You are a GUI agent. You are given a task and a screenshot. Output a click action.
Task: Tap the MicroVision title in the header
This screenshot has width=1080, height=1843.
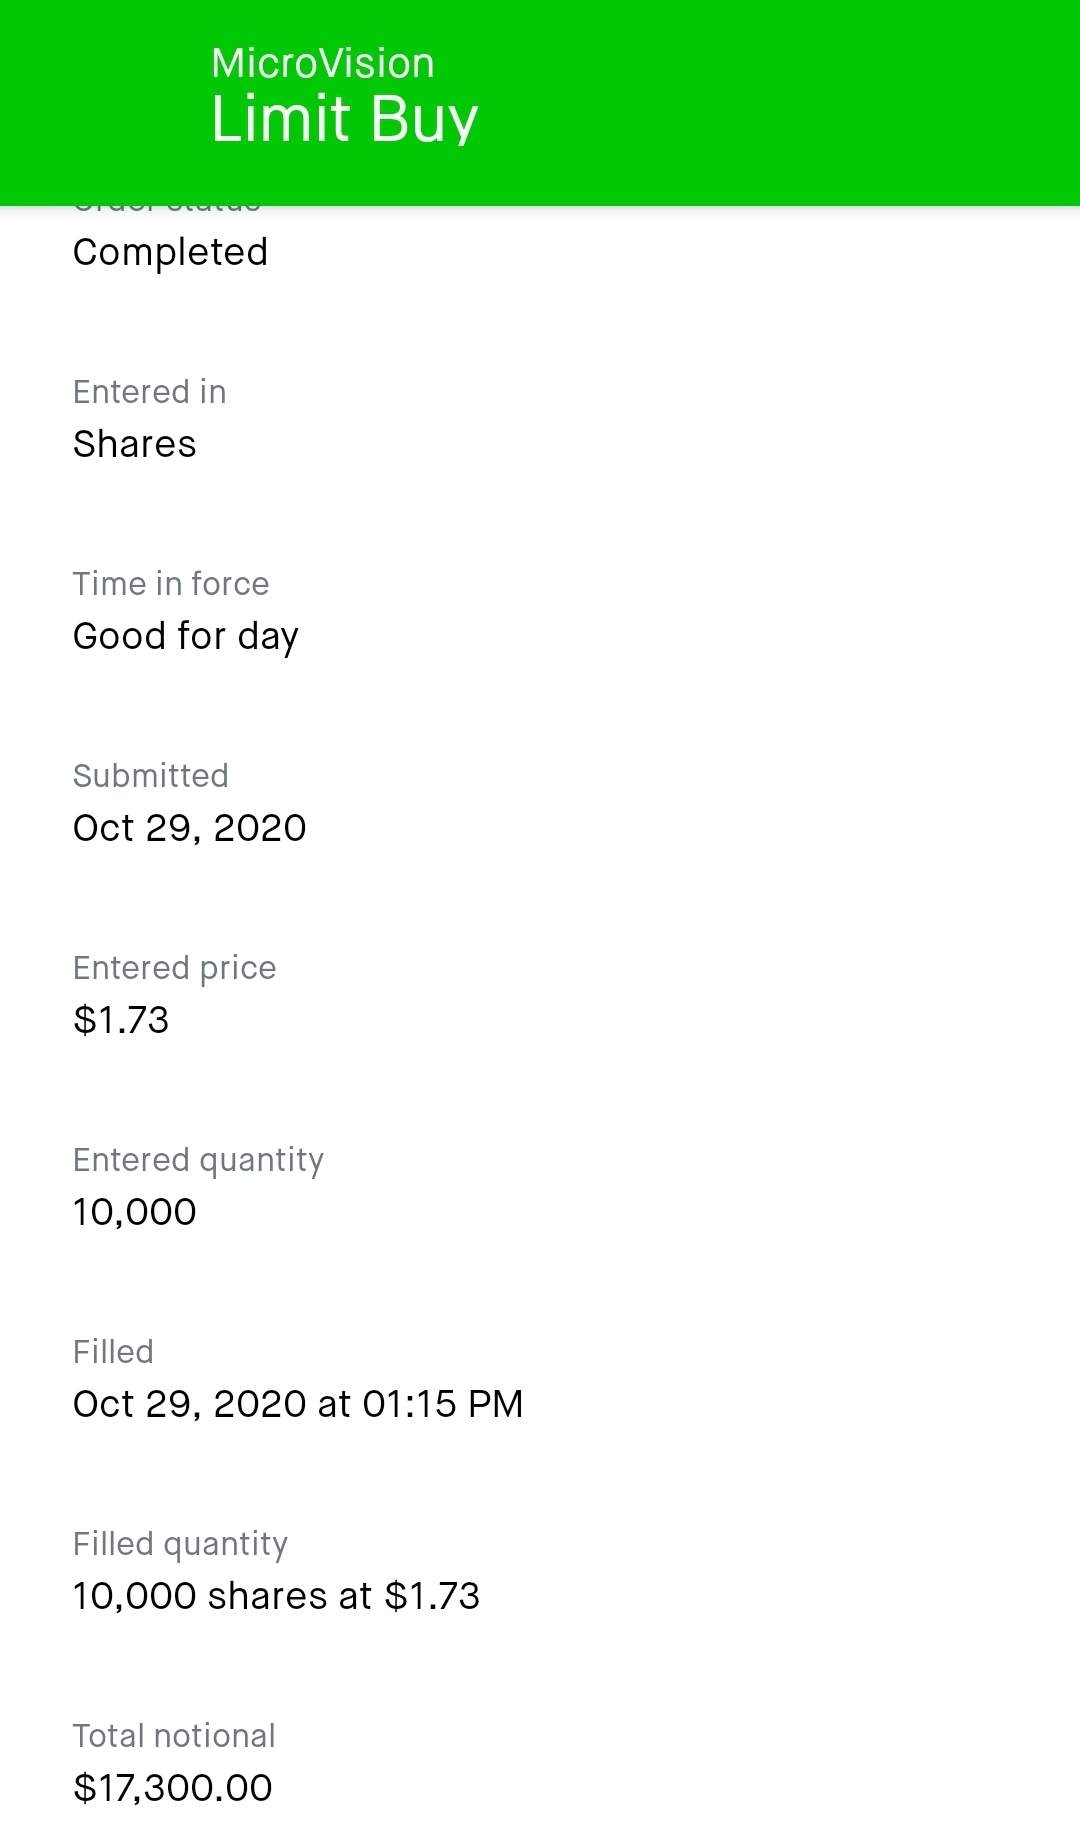(x=322, y=63)
